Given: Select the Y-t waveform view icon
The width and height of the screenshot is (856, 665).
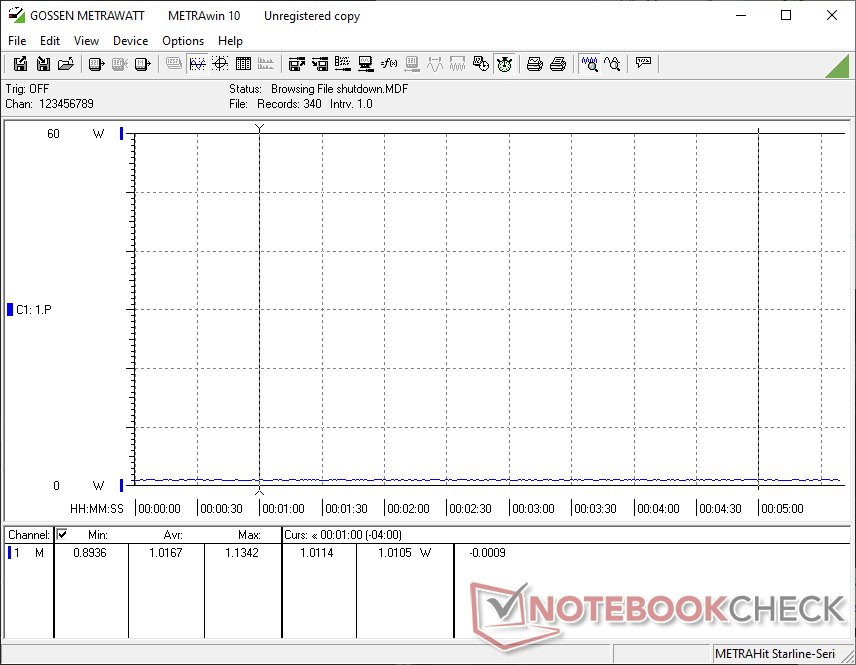Looking at the screenshot, I should [x=197, y=64].
